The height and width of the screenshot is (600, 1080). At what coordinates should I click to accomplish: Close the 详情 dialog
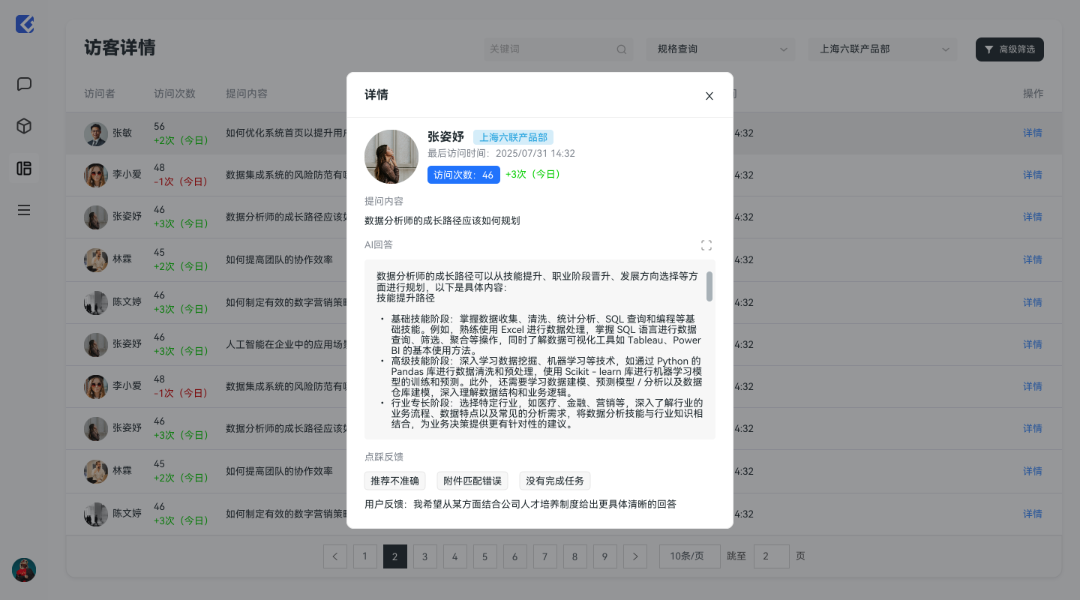(709, 96)
